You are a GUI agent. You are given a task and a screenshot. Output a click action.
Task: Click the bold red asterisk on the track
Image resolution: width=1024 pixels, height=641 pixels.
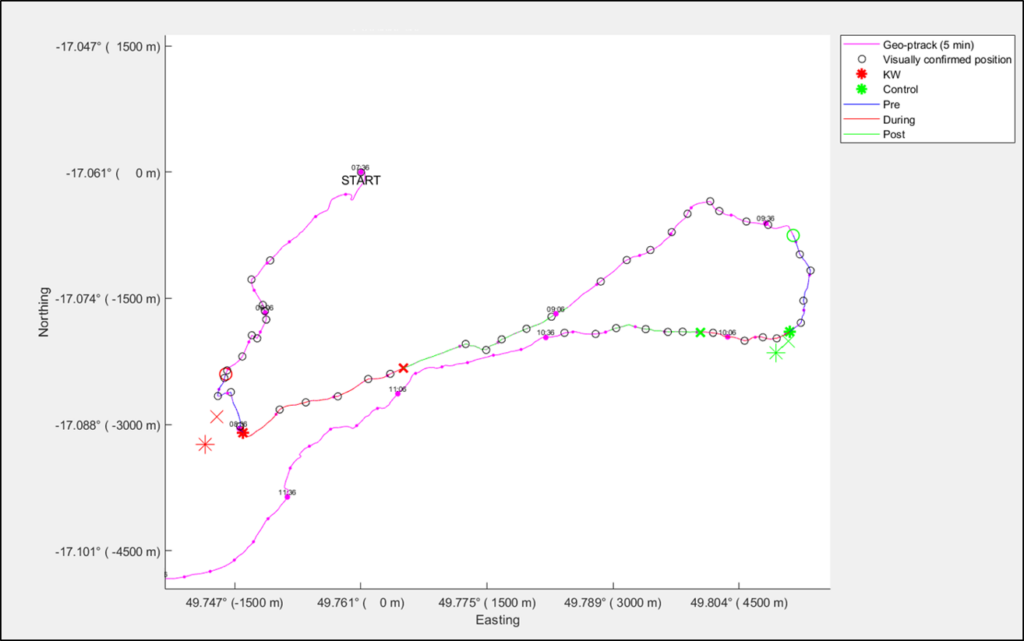click(242, 433)
